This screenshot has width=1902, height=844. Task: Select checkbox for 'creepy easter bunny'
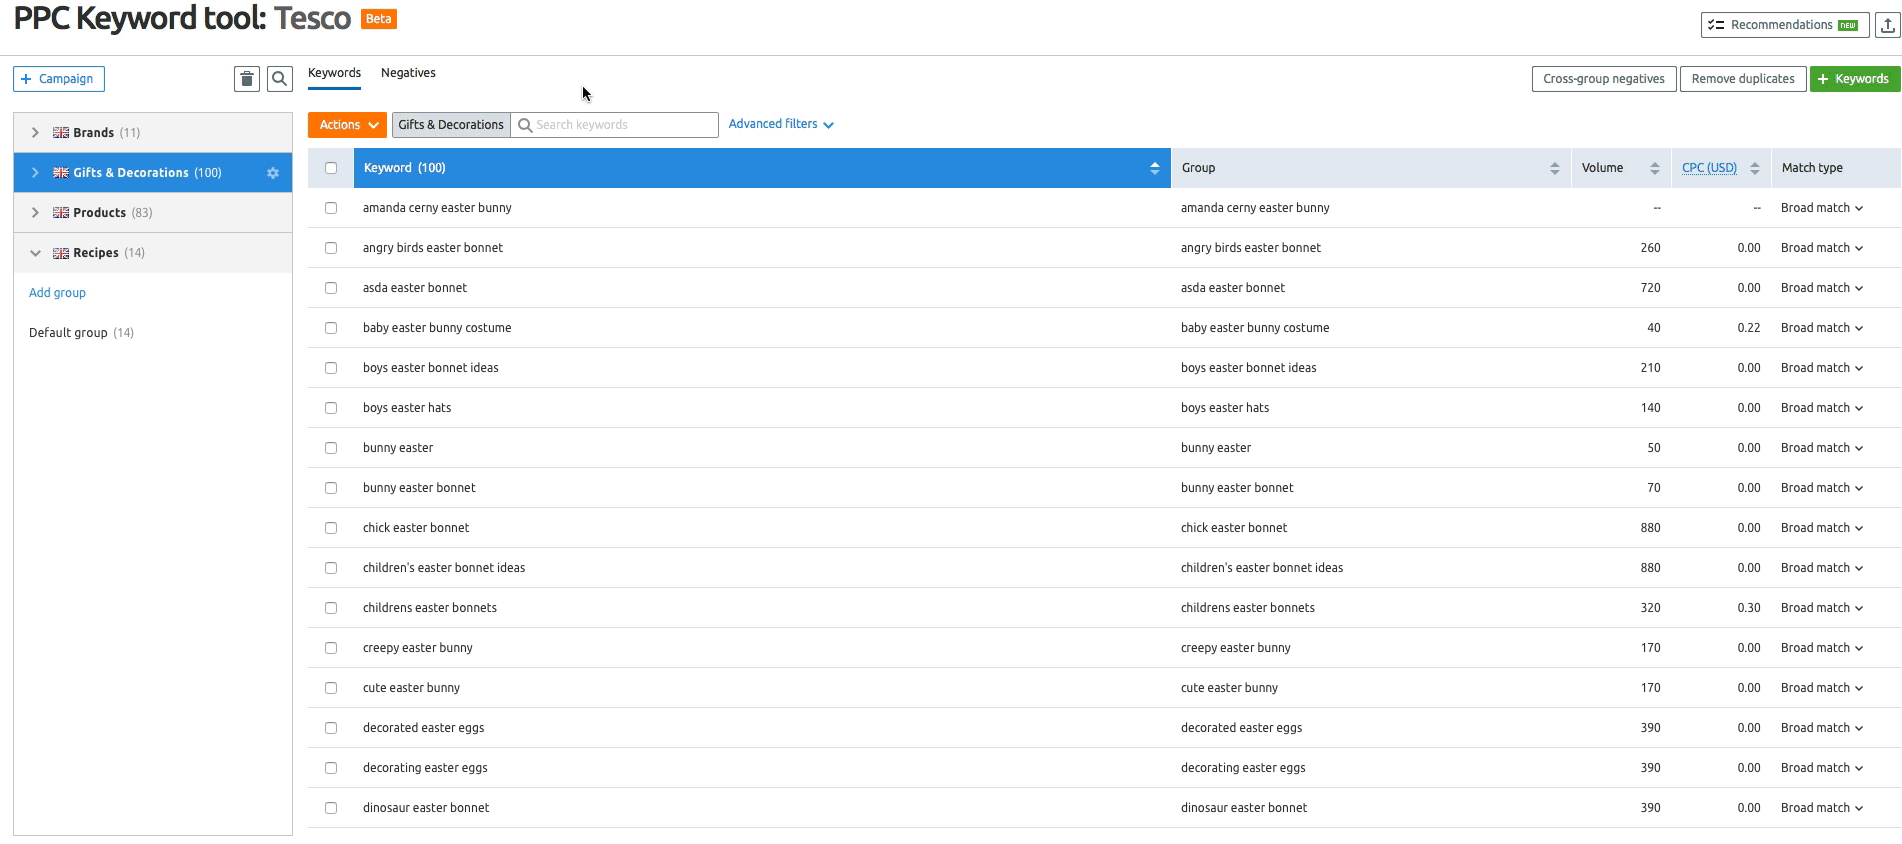(x=331, y=648)
